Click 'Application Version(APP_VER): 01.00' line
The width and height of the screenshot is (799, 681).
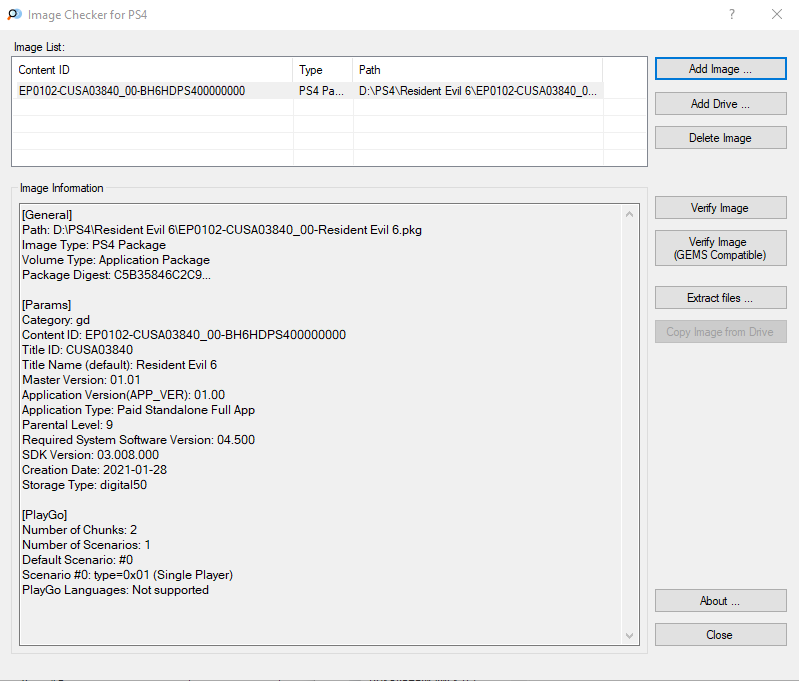coord(123,395)
